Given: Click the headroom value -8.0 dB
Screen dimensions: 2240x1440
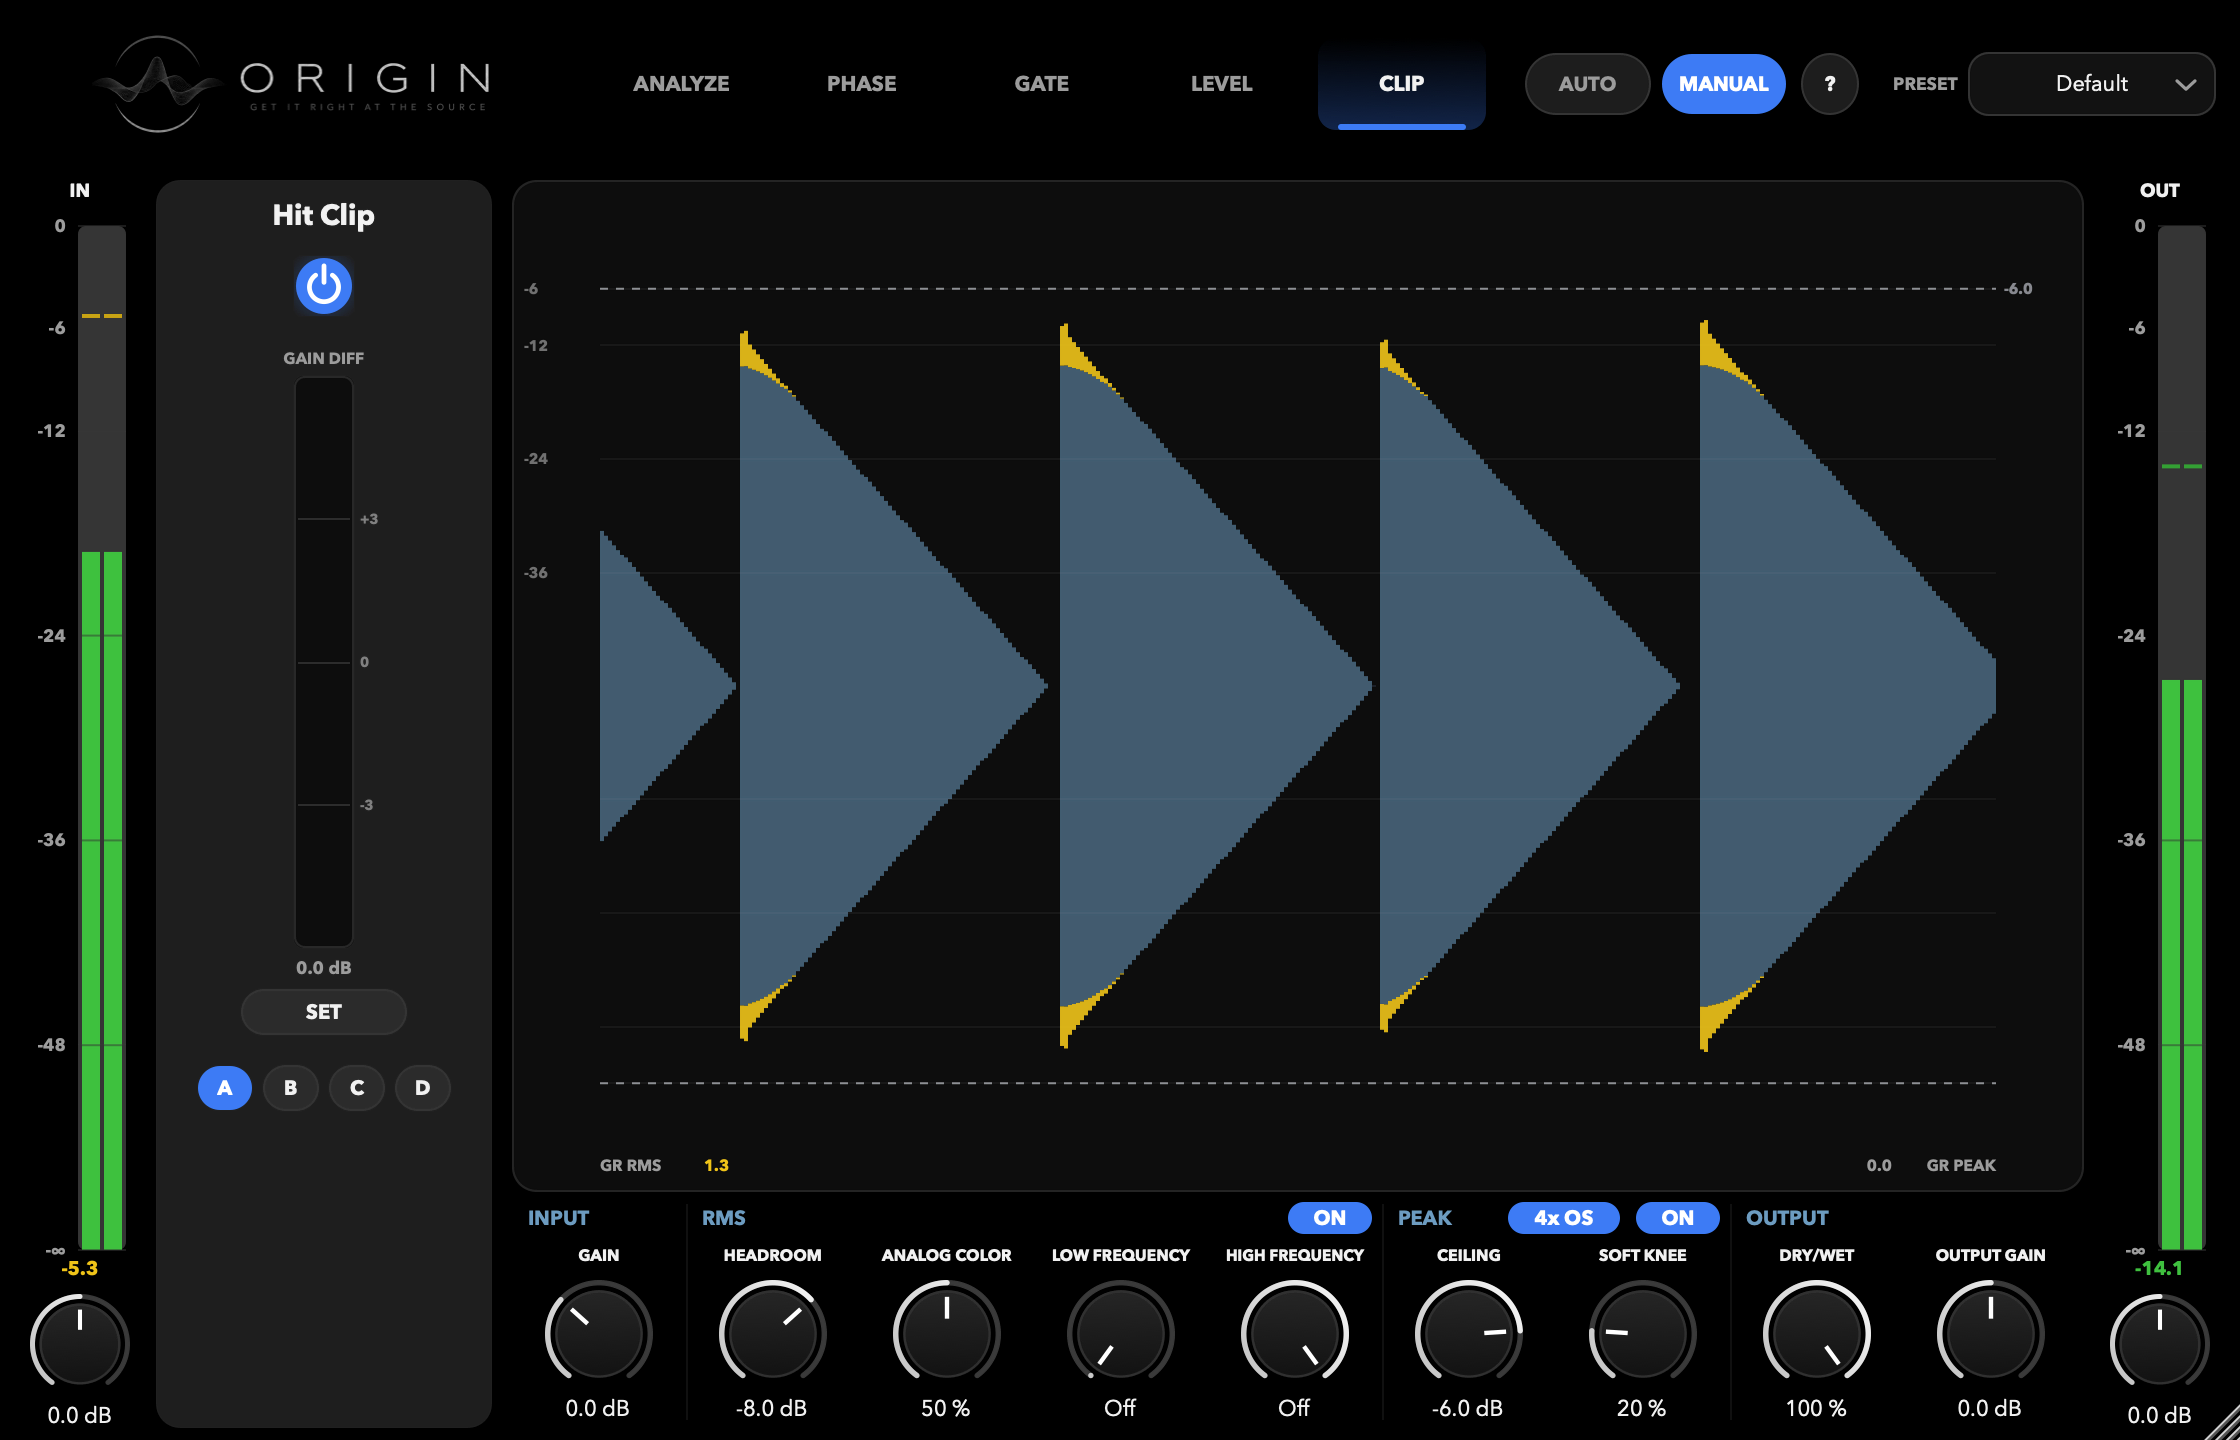Looking at the screenshot, I should (x=771, y=1408).
